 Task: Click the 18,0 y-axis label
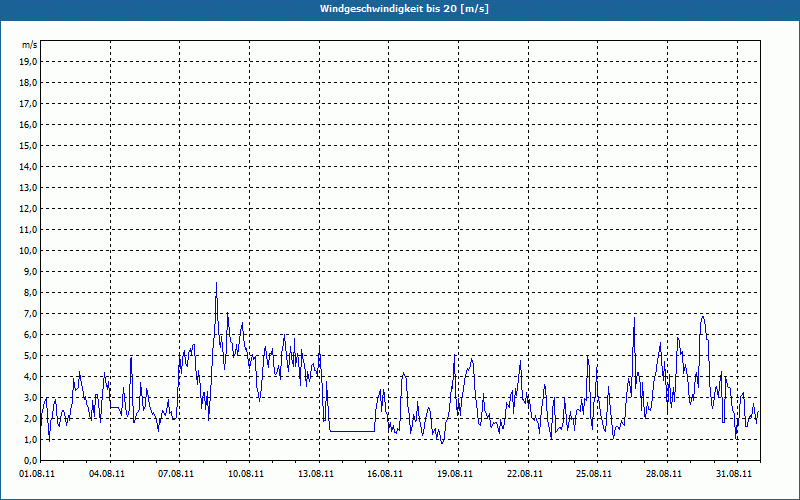tap(28, 83)
